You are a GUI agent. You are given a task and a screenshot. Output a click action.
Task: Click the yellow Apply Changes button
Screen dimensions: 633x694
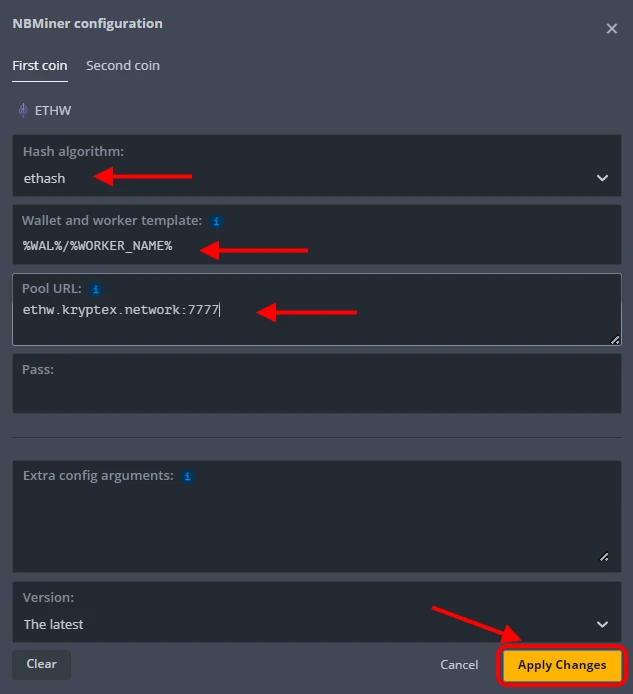(562, 665)
